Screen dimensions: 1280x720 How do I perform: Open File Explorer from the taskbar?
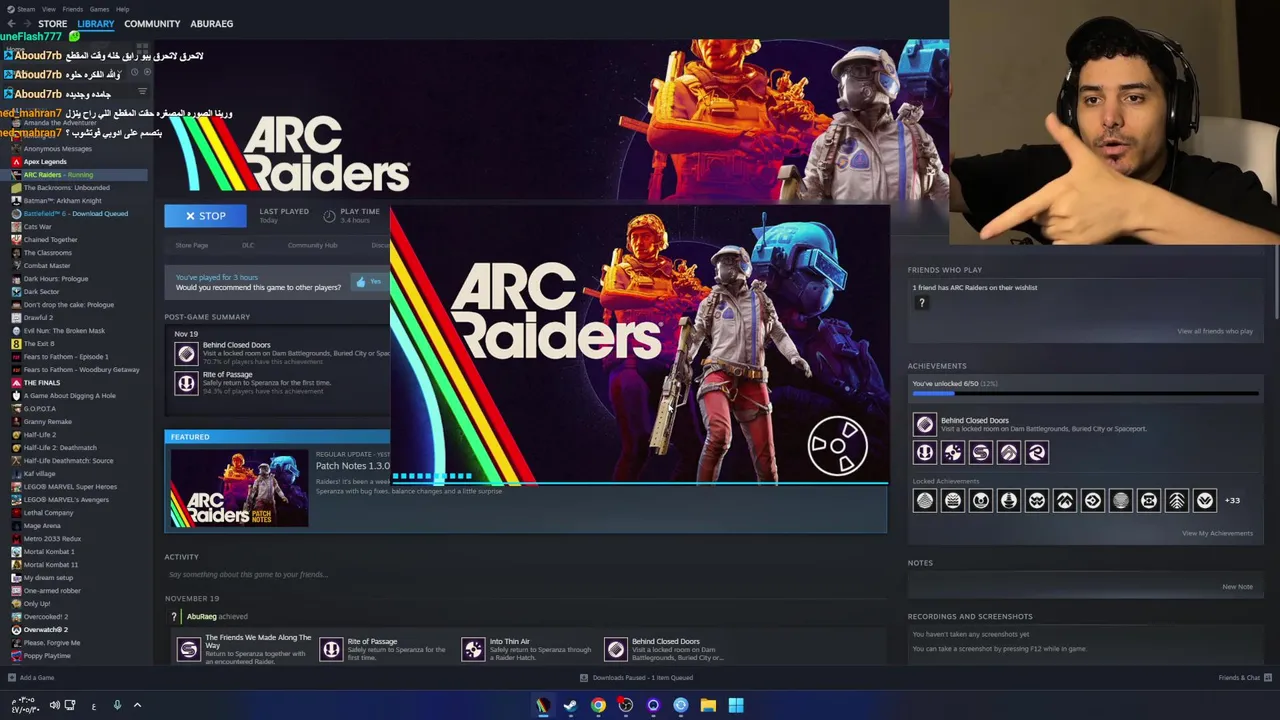click(x=708, y=706)
